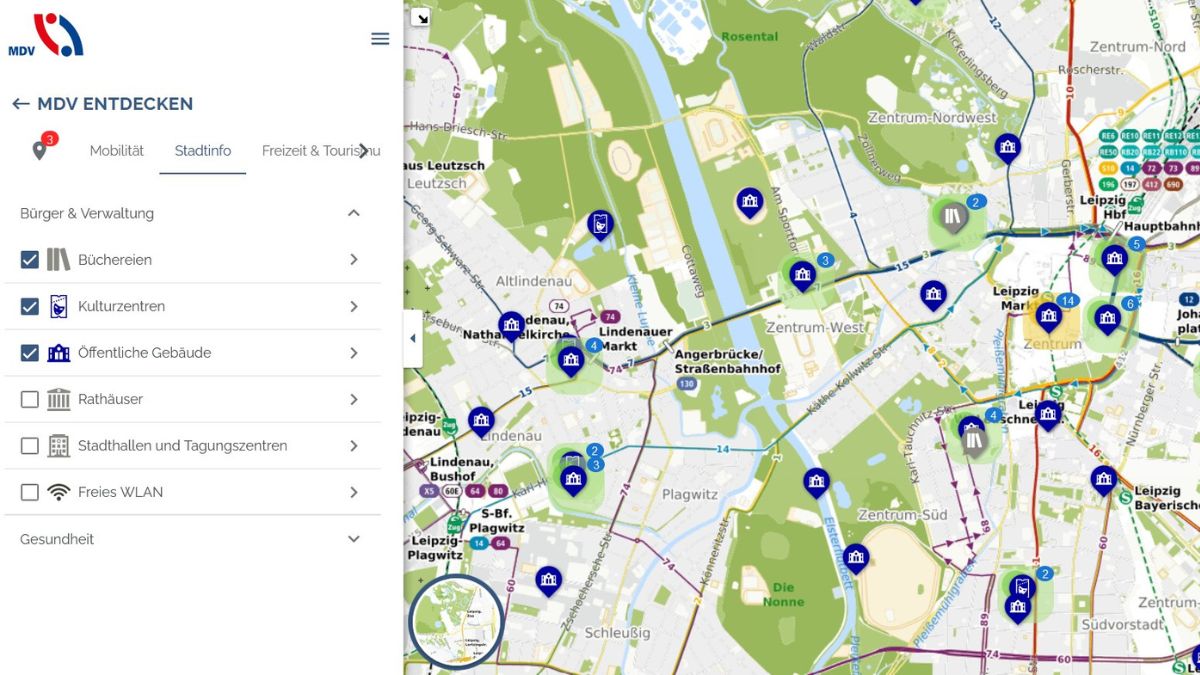Switch to the Mobilität tab
Viewport: 1200px width, 675px height.
point(117,151)
